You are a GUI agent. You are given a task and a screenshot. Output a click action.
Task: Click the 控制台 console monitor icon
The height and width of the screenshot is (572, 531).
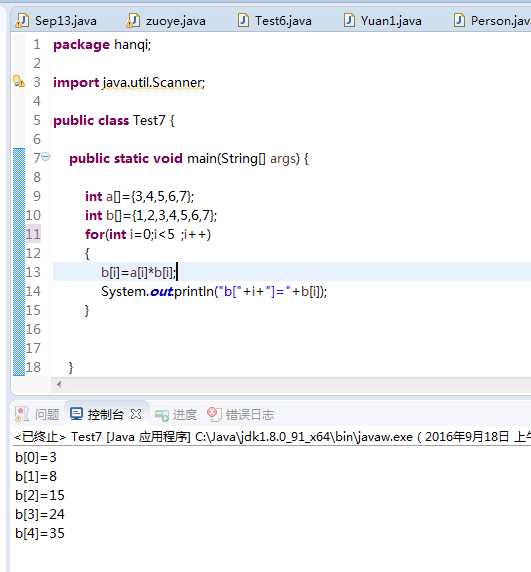tap(76, 414)
